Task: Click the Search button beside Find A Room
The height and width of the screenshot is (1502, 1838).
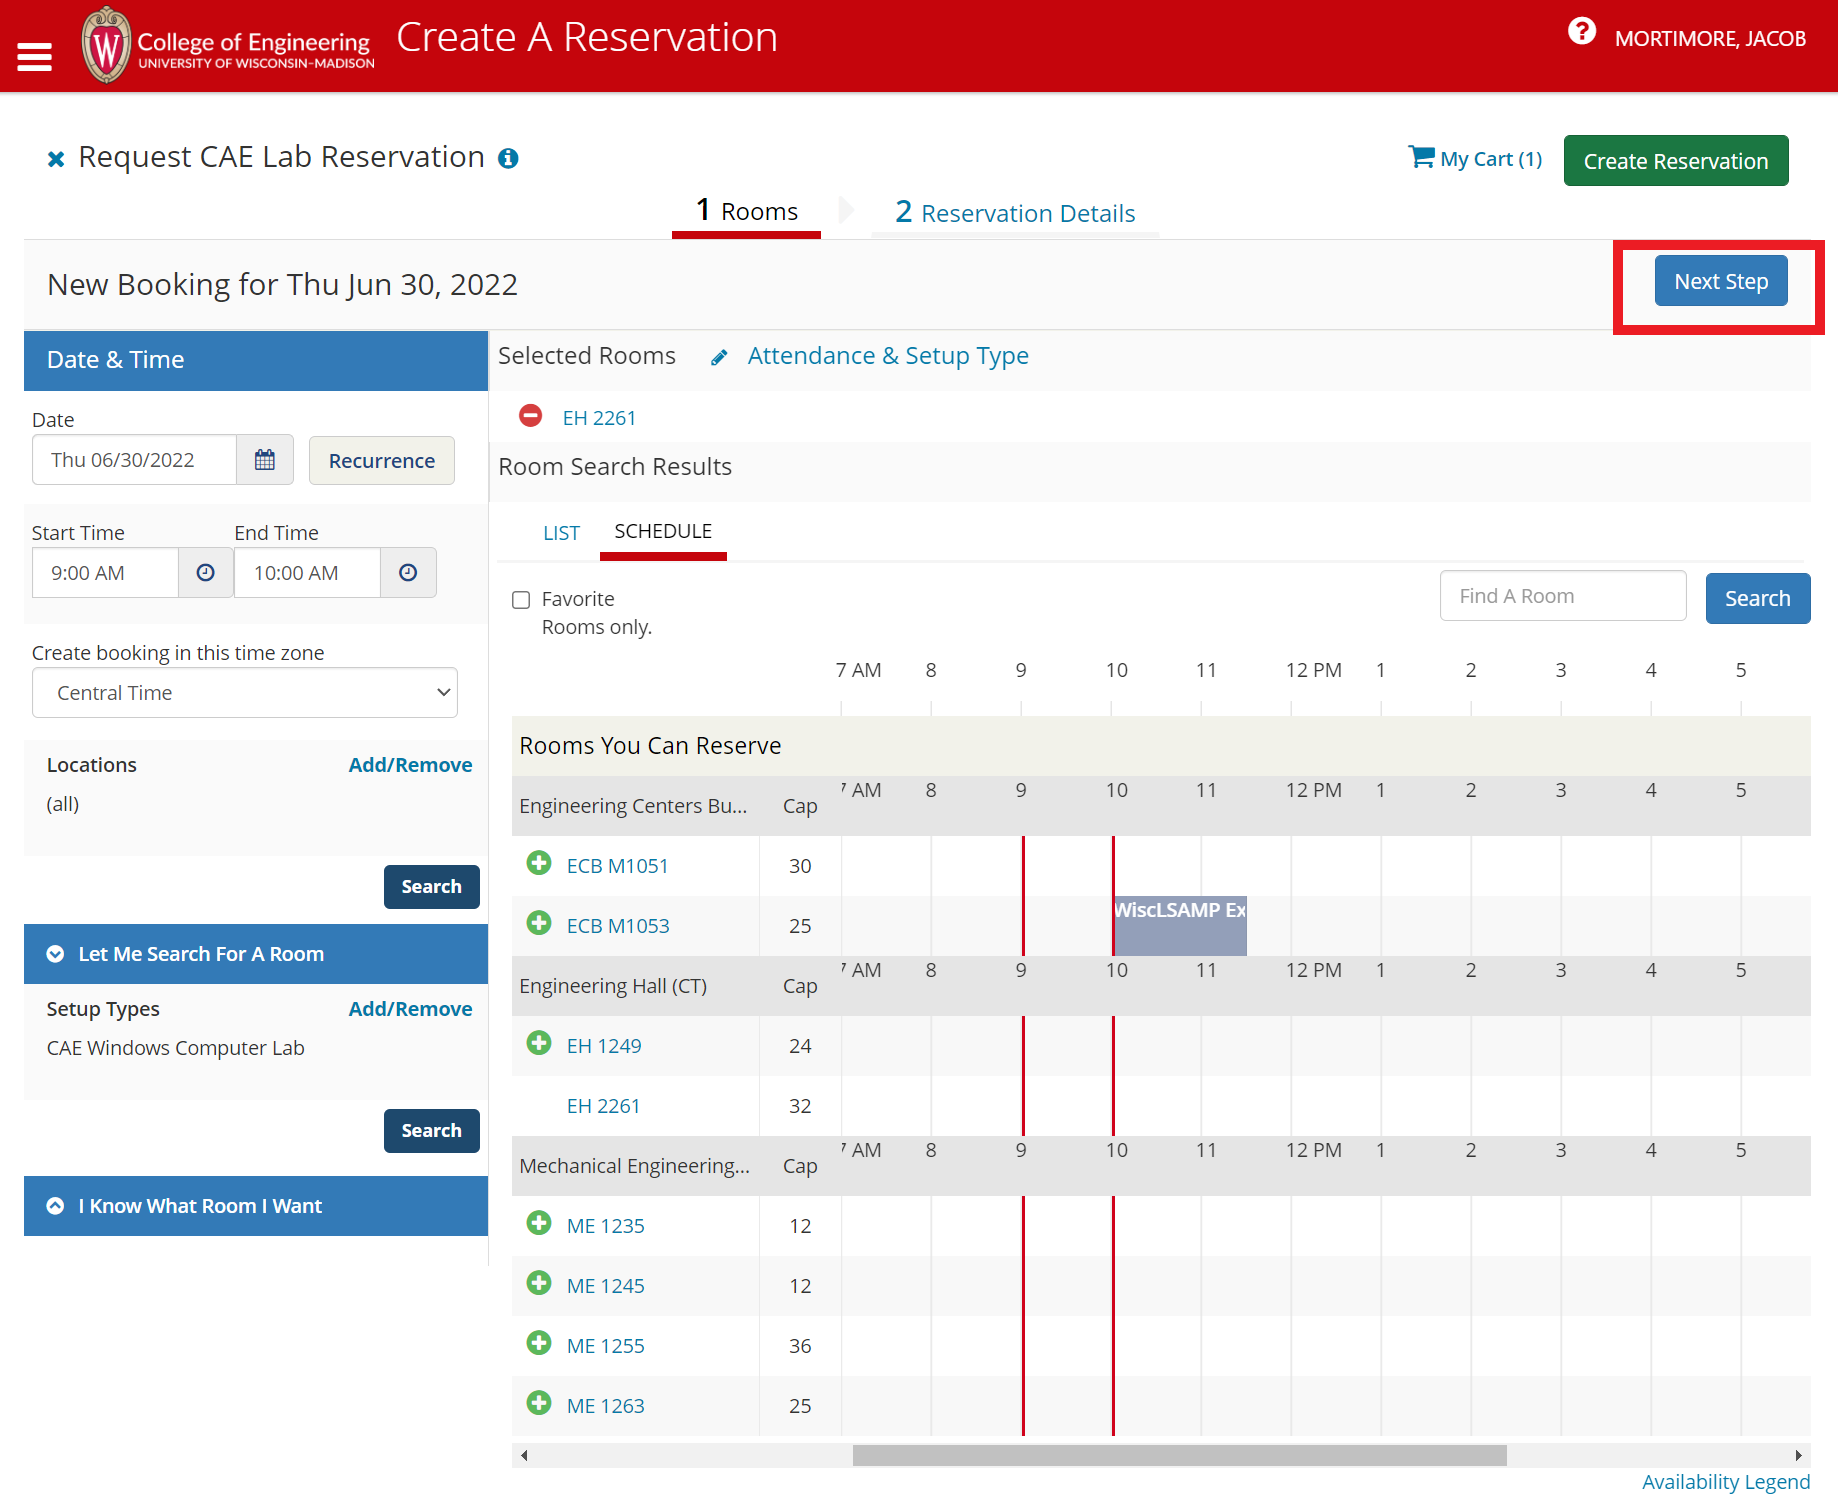Action: (1758, 598)
